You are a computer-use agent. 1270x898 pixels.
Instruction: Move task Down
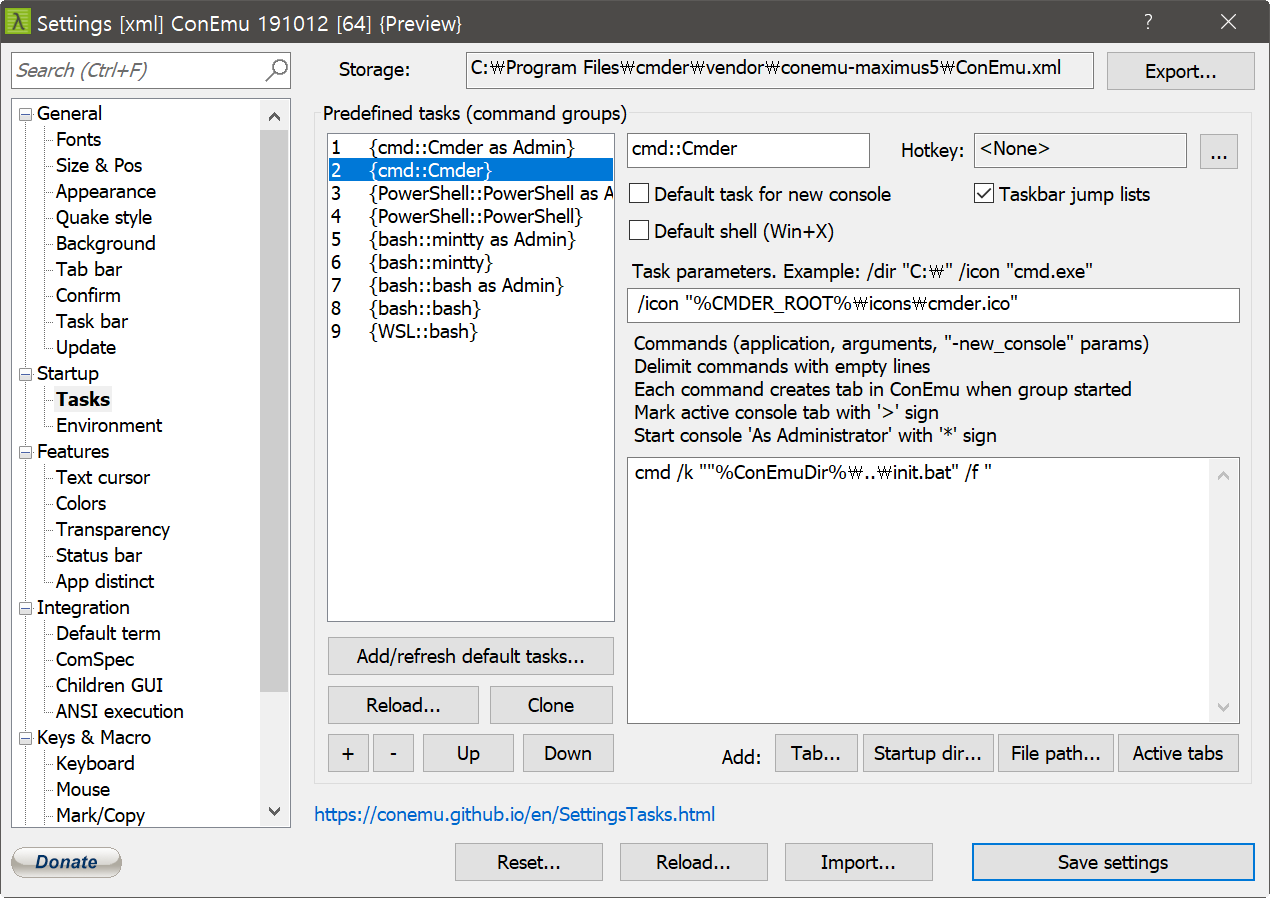568,753
